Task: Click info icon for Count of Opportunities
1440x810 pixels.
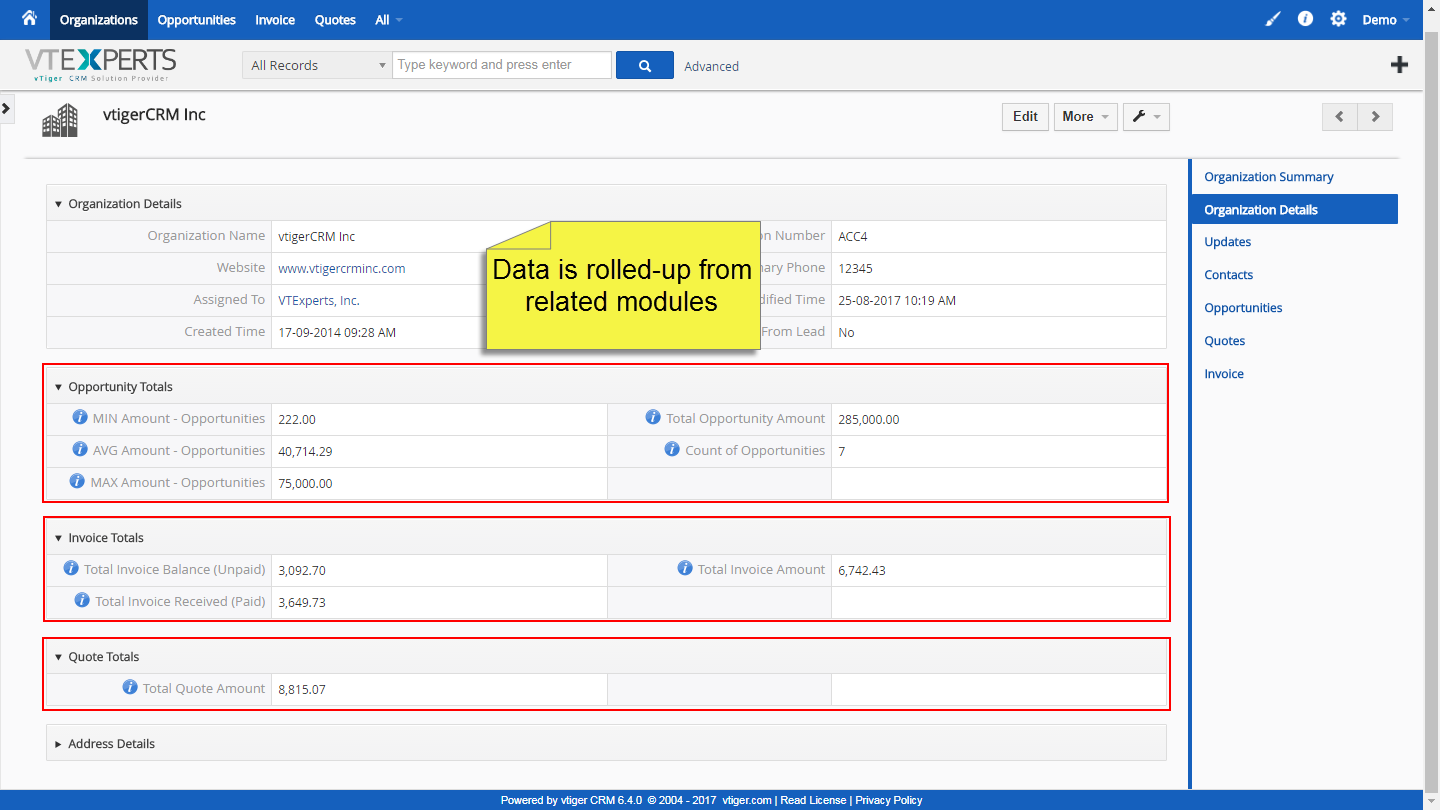Action: coord(672,449)
